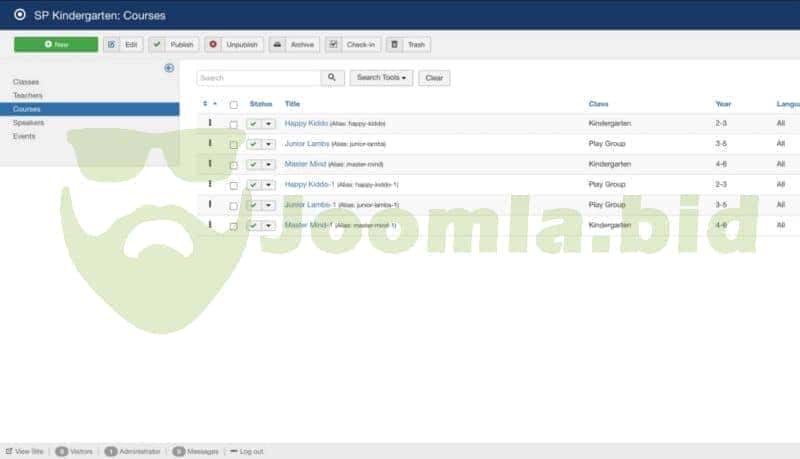Open the Junior Lambs-1 course link

click(309, 204)
